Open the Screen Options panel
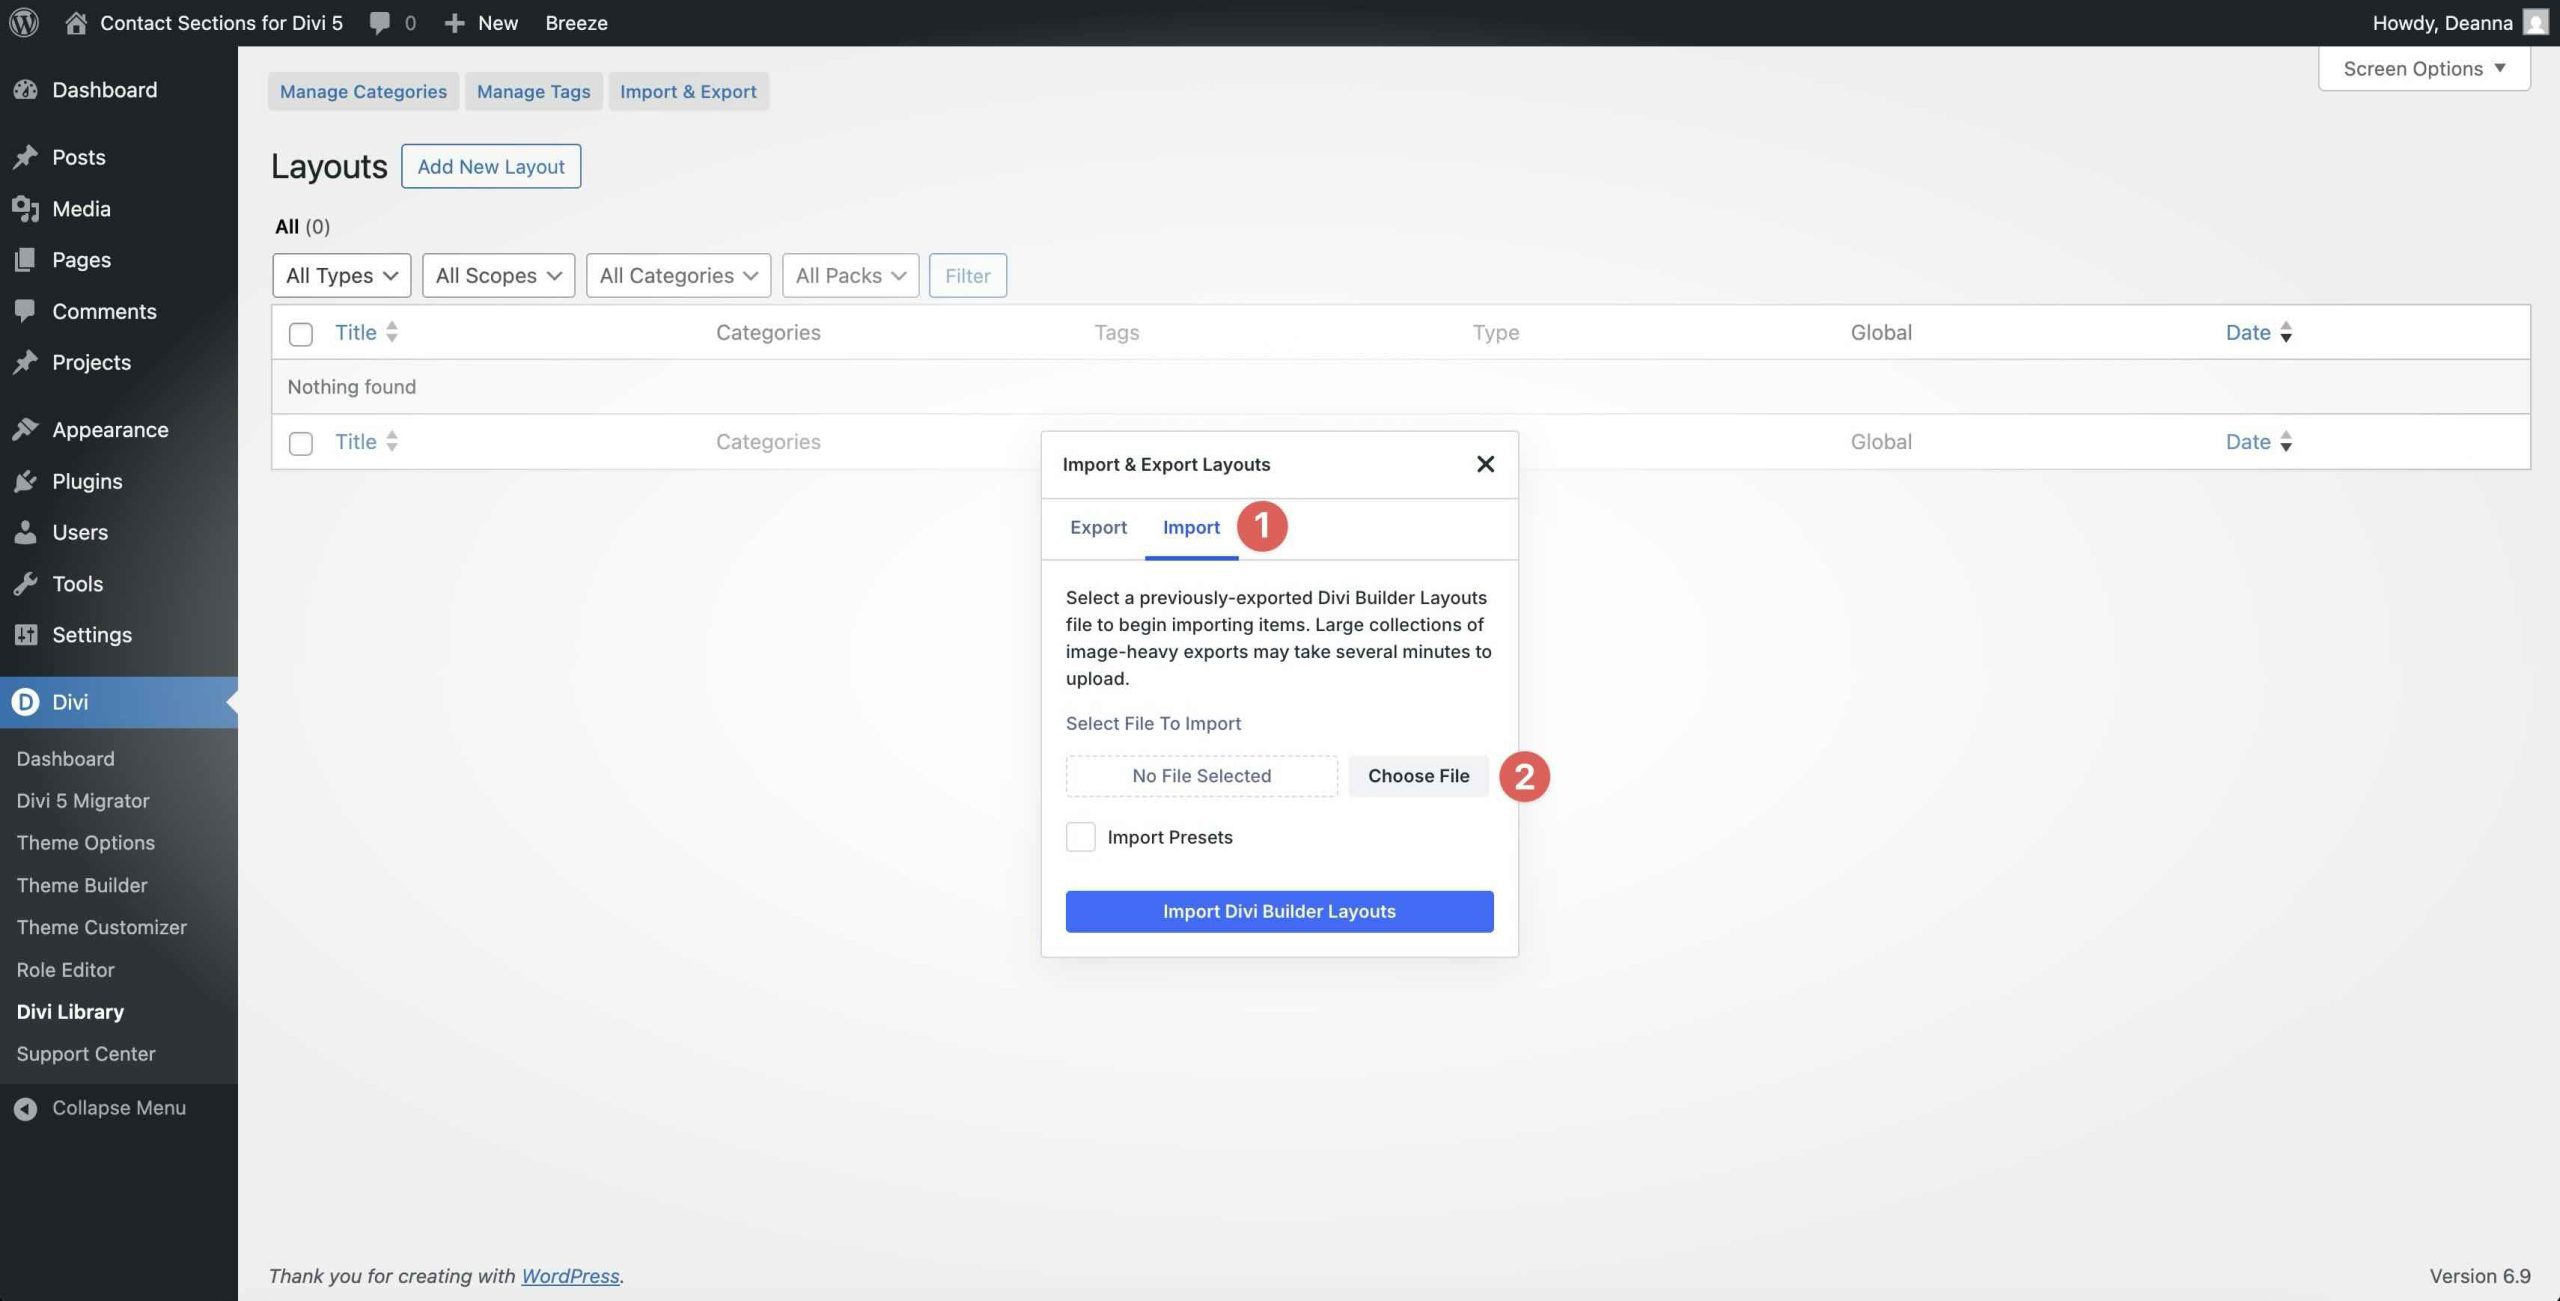The width and height of the screenshot is (2560, 1301). (2423, 68)
